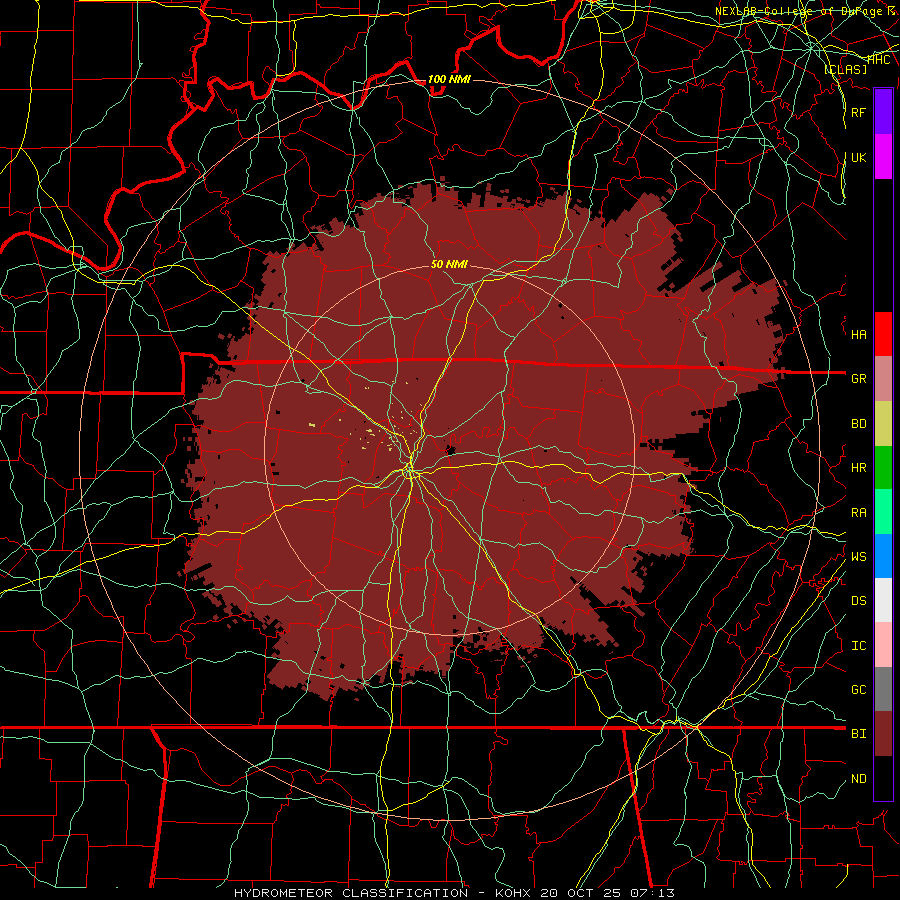This screenshot has height=900, width=900.
Task: Click the HYDROMETEOR CLASSIFICATION title text
Action: coord(351,893)
